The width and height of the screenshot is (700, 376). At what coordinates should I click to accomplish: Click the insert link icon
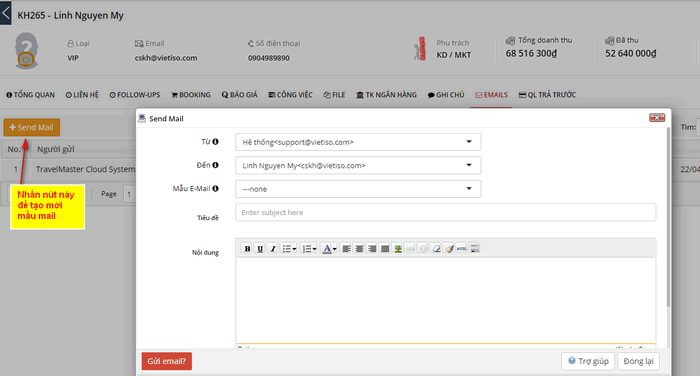pos(410,249)
